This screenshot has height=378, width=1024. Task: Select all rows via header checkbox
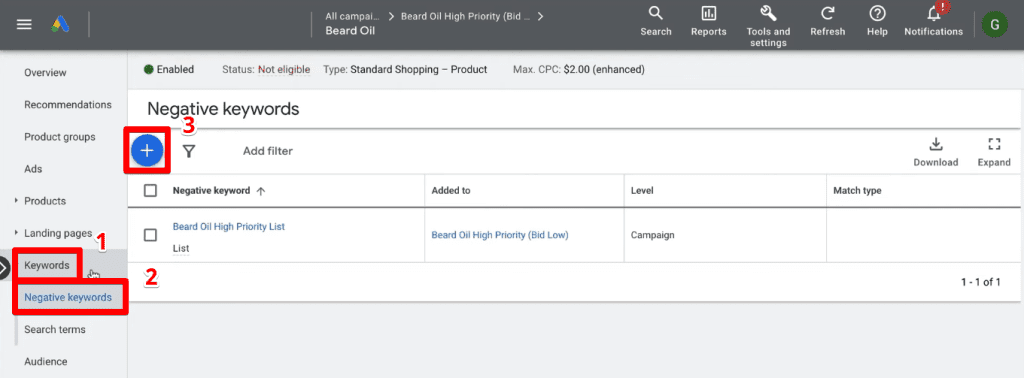click(x=150, y=191)
